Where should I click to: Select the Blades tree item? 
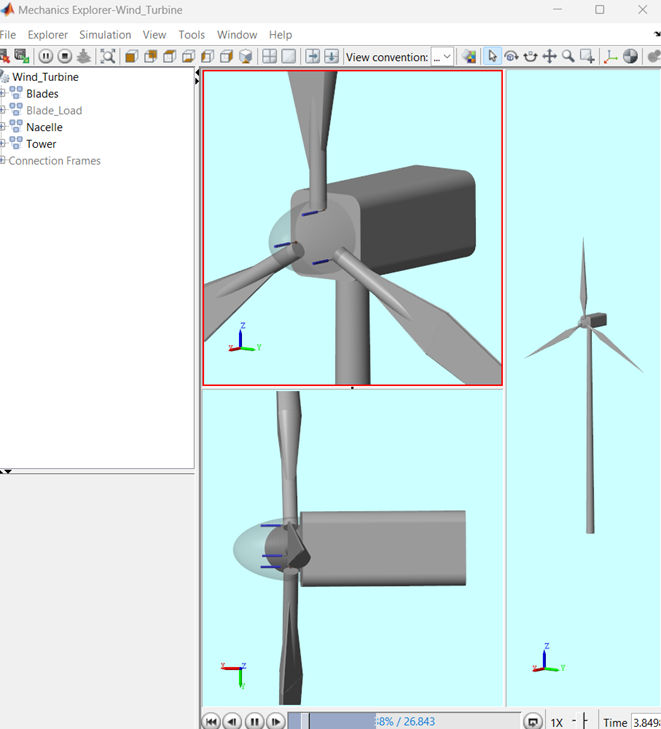point(42,93)
